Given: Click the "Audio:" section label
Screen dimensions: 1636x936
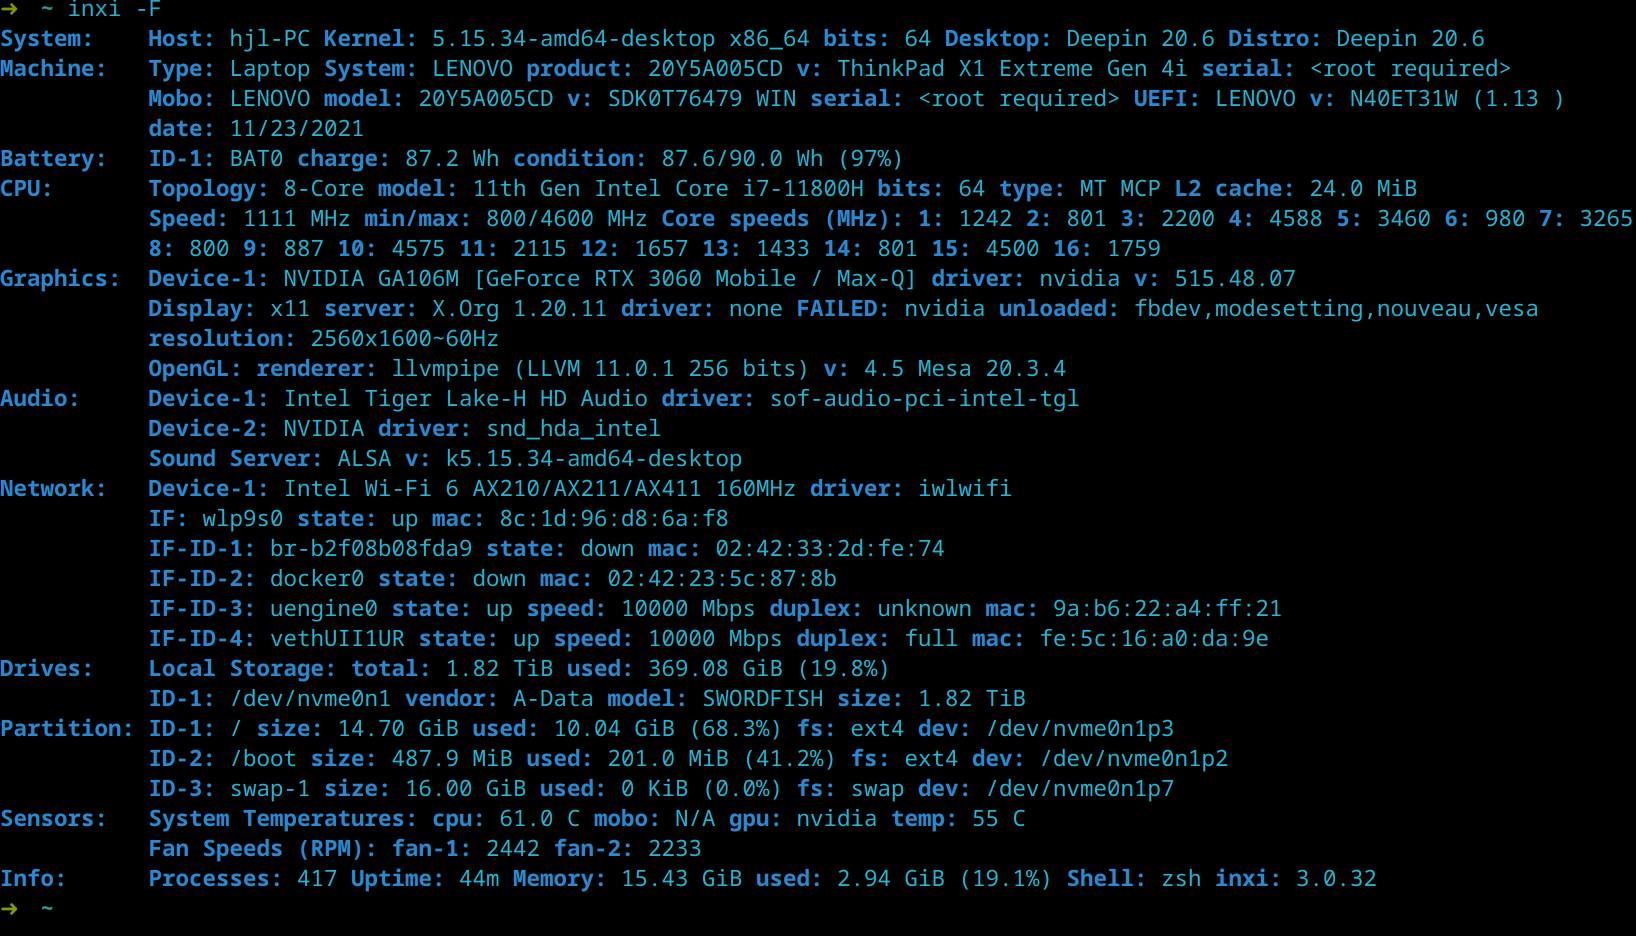Looking at the screenshot, I should (x=39, y=399).
